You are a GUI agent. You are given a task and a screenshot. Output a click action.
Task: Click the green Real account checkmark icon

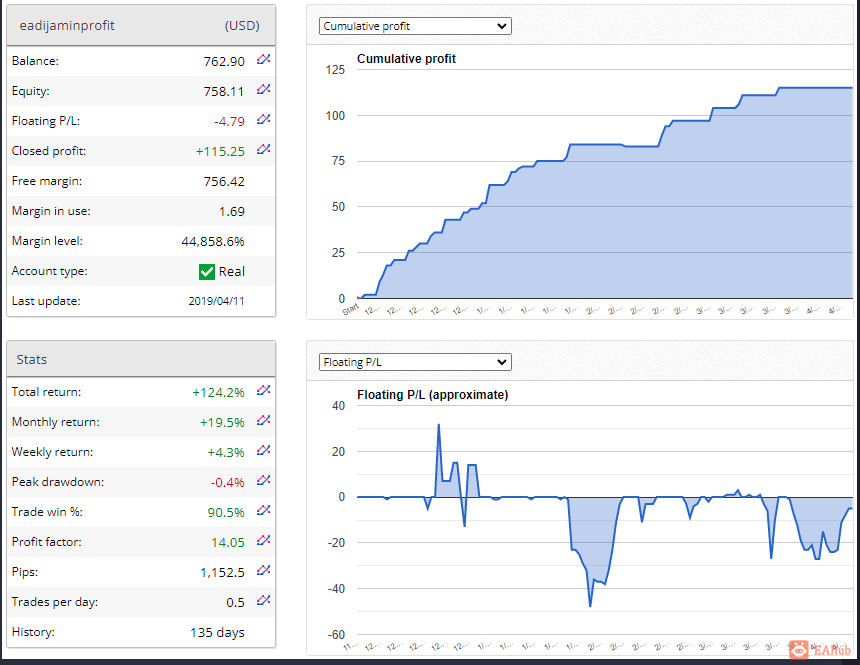207,272
